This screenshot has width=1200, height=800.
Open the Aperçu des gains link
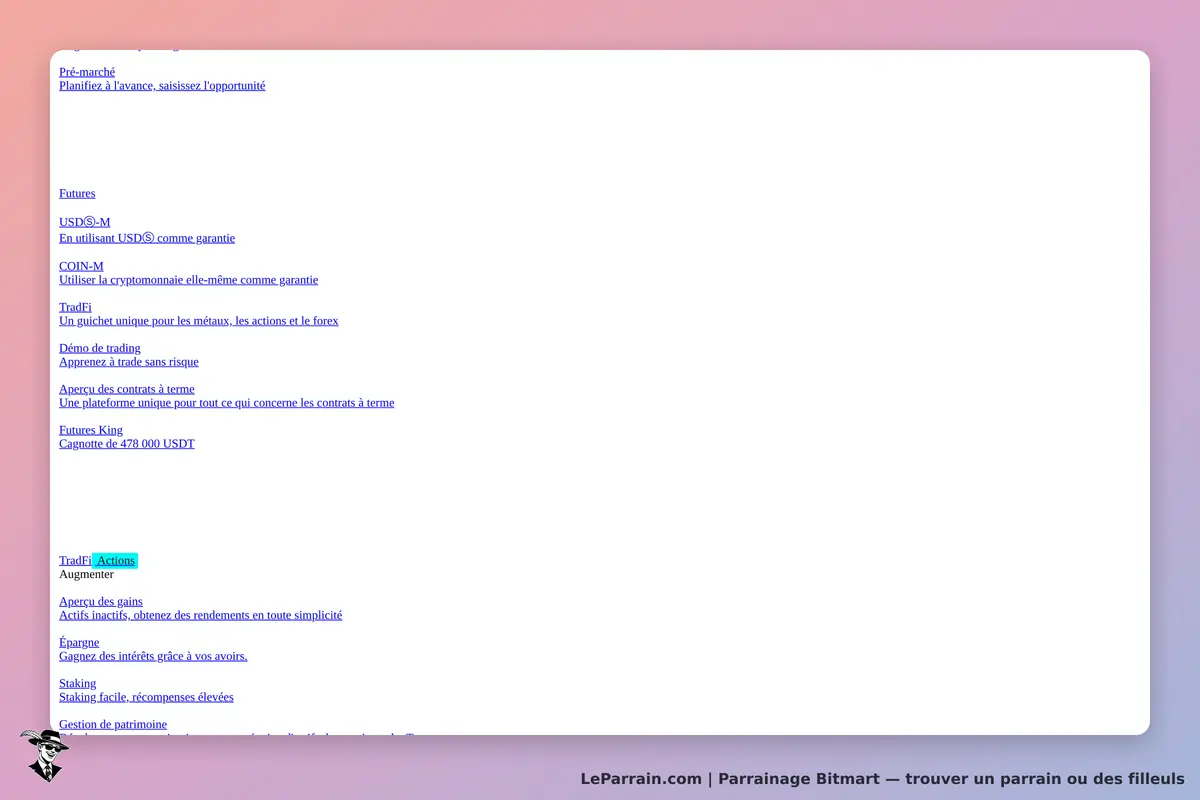coord(101,602)
